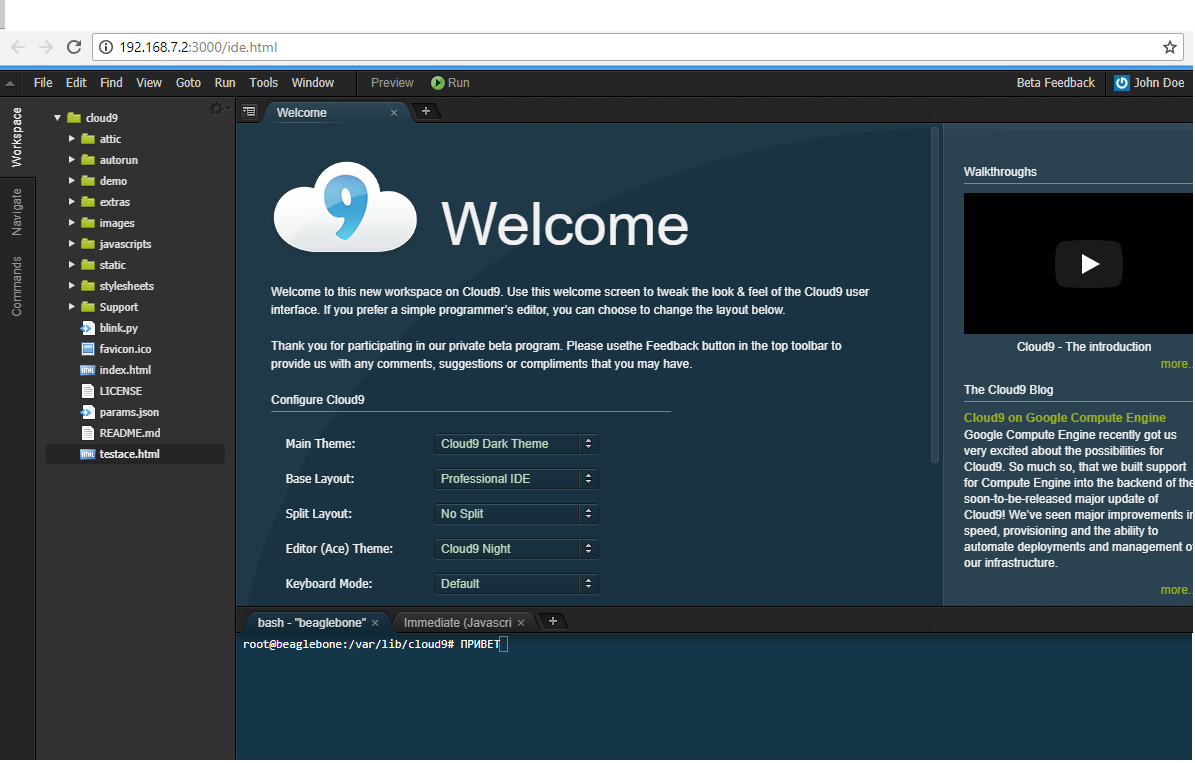Bookmark this page with star icon

click(1170, 47)
